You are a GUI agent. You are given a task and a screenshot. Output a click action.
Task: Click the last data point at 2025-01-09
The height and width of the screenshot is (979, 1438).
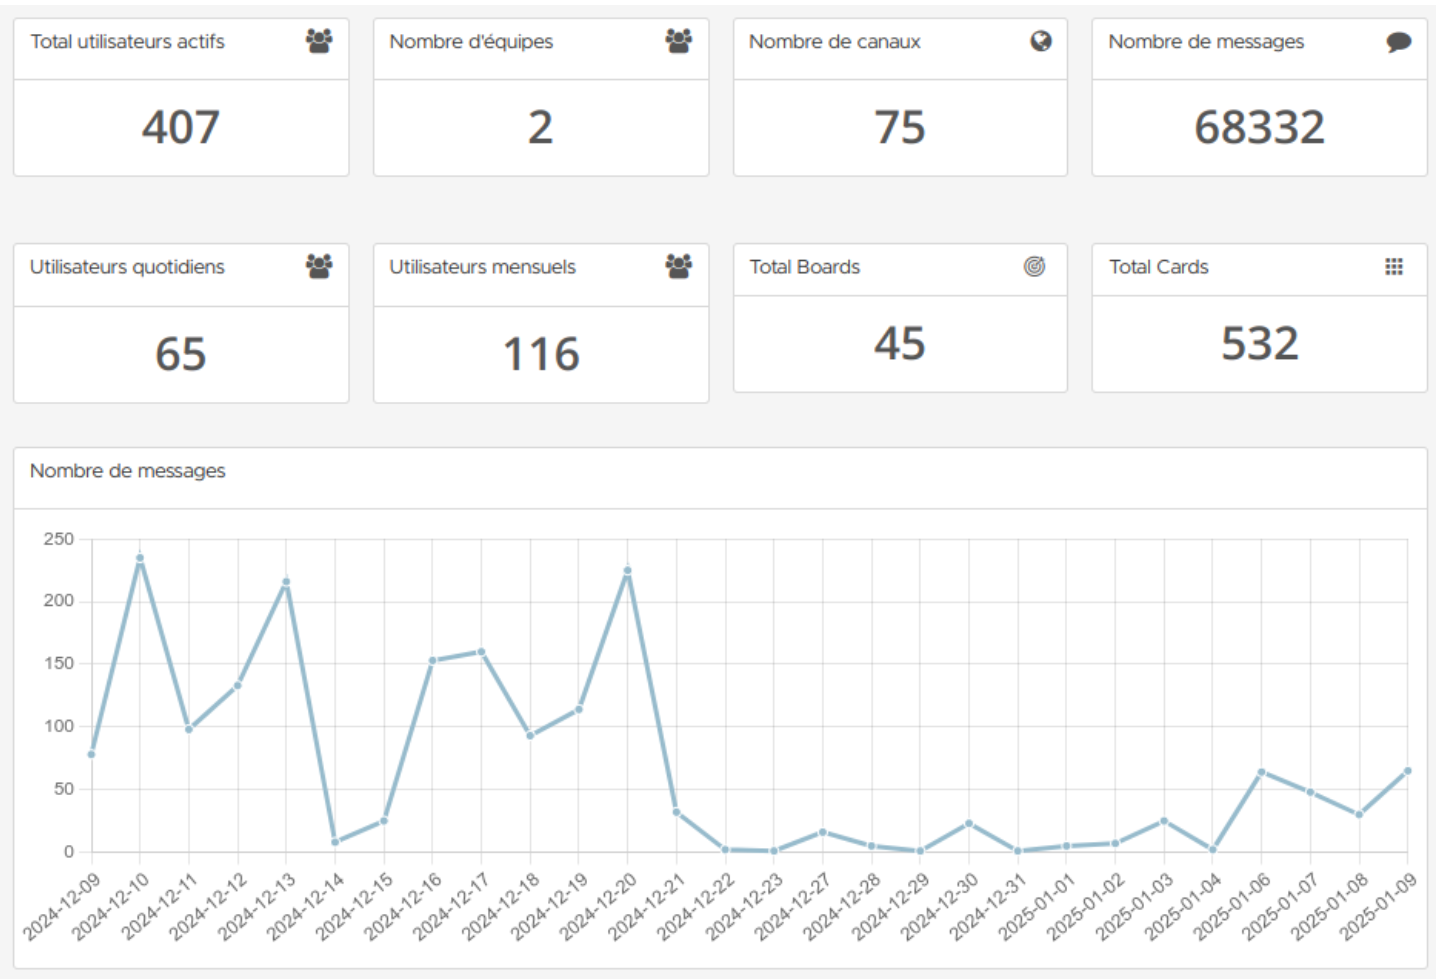tap(1407, 771)
